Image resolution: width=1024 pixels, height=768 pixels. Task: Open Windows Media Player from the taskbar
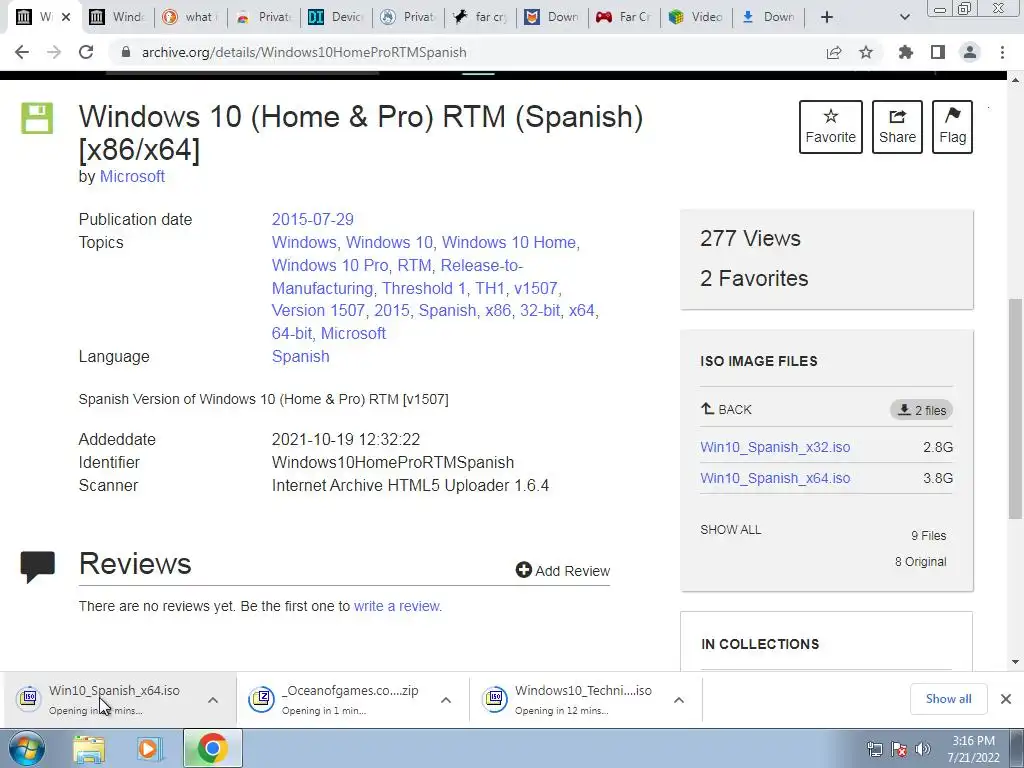pos(150,748)
